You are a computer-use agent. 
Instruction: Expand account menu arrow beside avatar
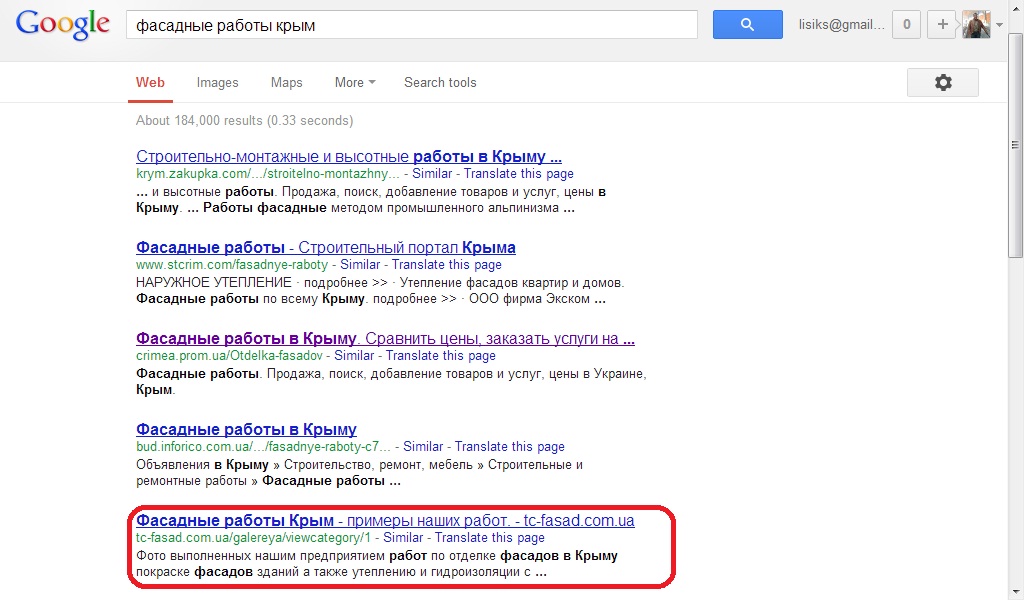tap(999, 25)
